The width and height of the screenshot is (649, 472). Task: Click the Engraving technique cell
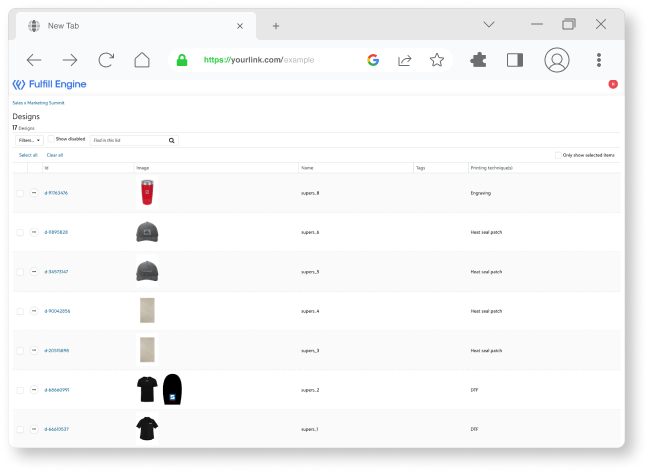[x=481, y=193]
